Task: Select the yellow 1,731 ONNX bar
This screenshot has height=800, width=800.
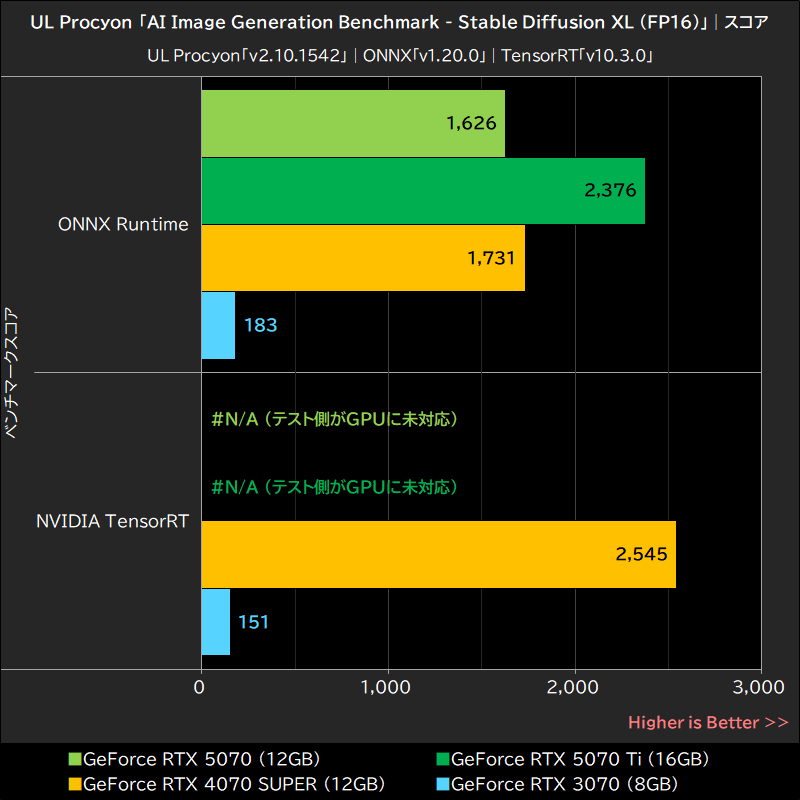Action: coord(360,258)
